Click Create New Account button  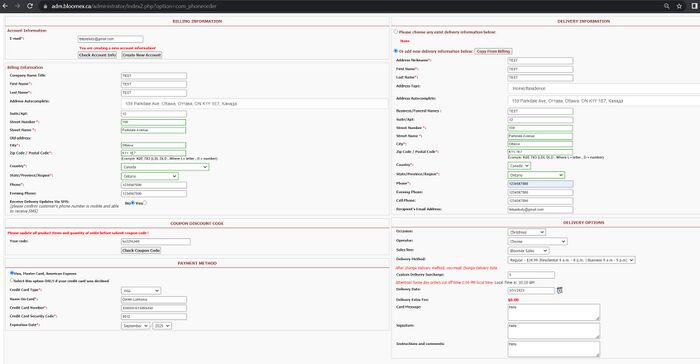click(x=142, y=55)
